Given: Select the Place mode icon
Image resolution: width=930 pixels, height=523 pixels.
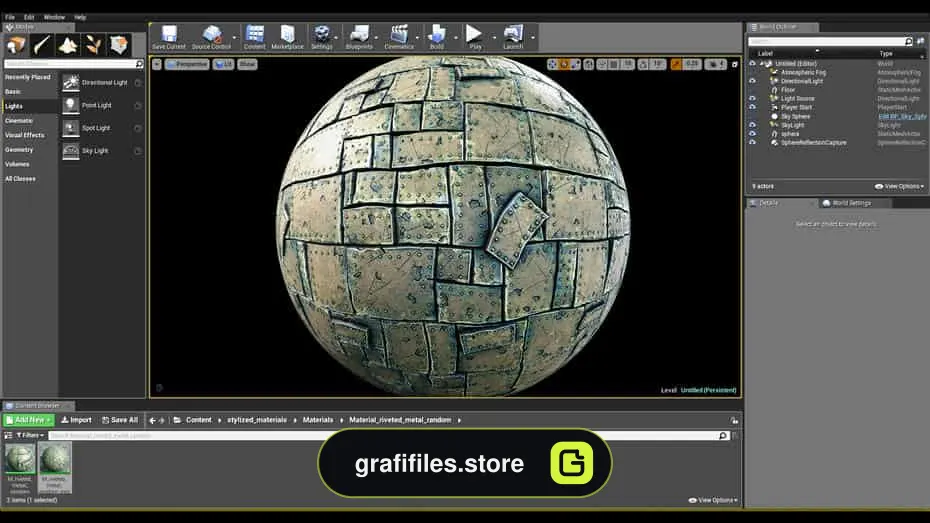Looking at the screenshot, I should coord(16,45).
